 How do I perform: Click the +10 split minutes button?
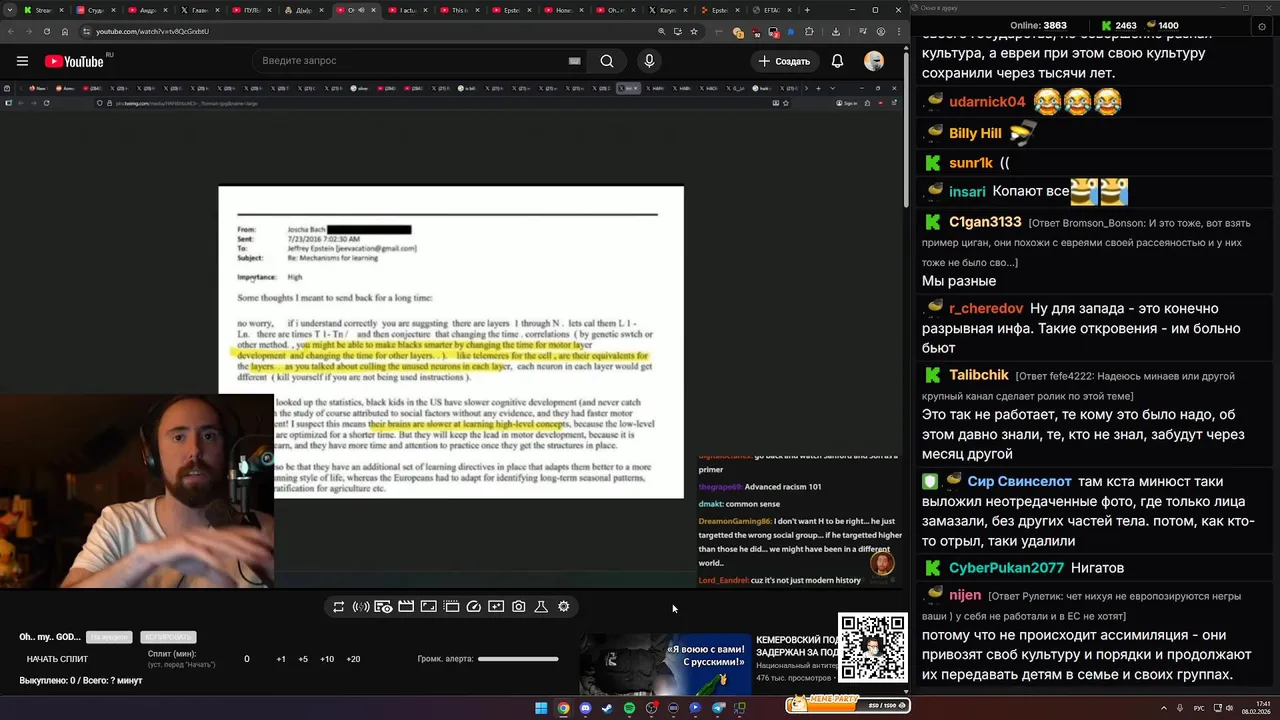click(x=327, y=659)
